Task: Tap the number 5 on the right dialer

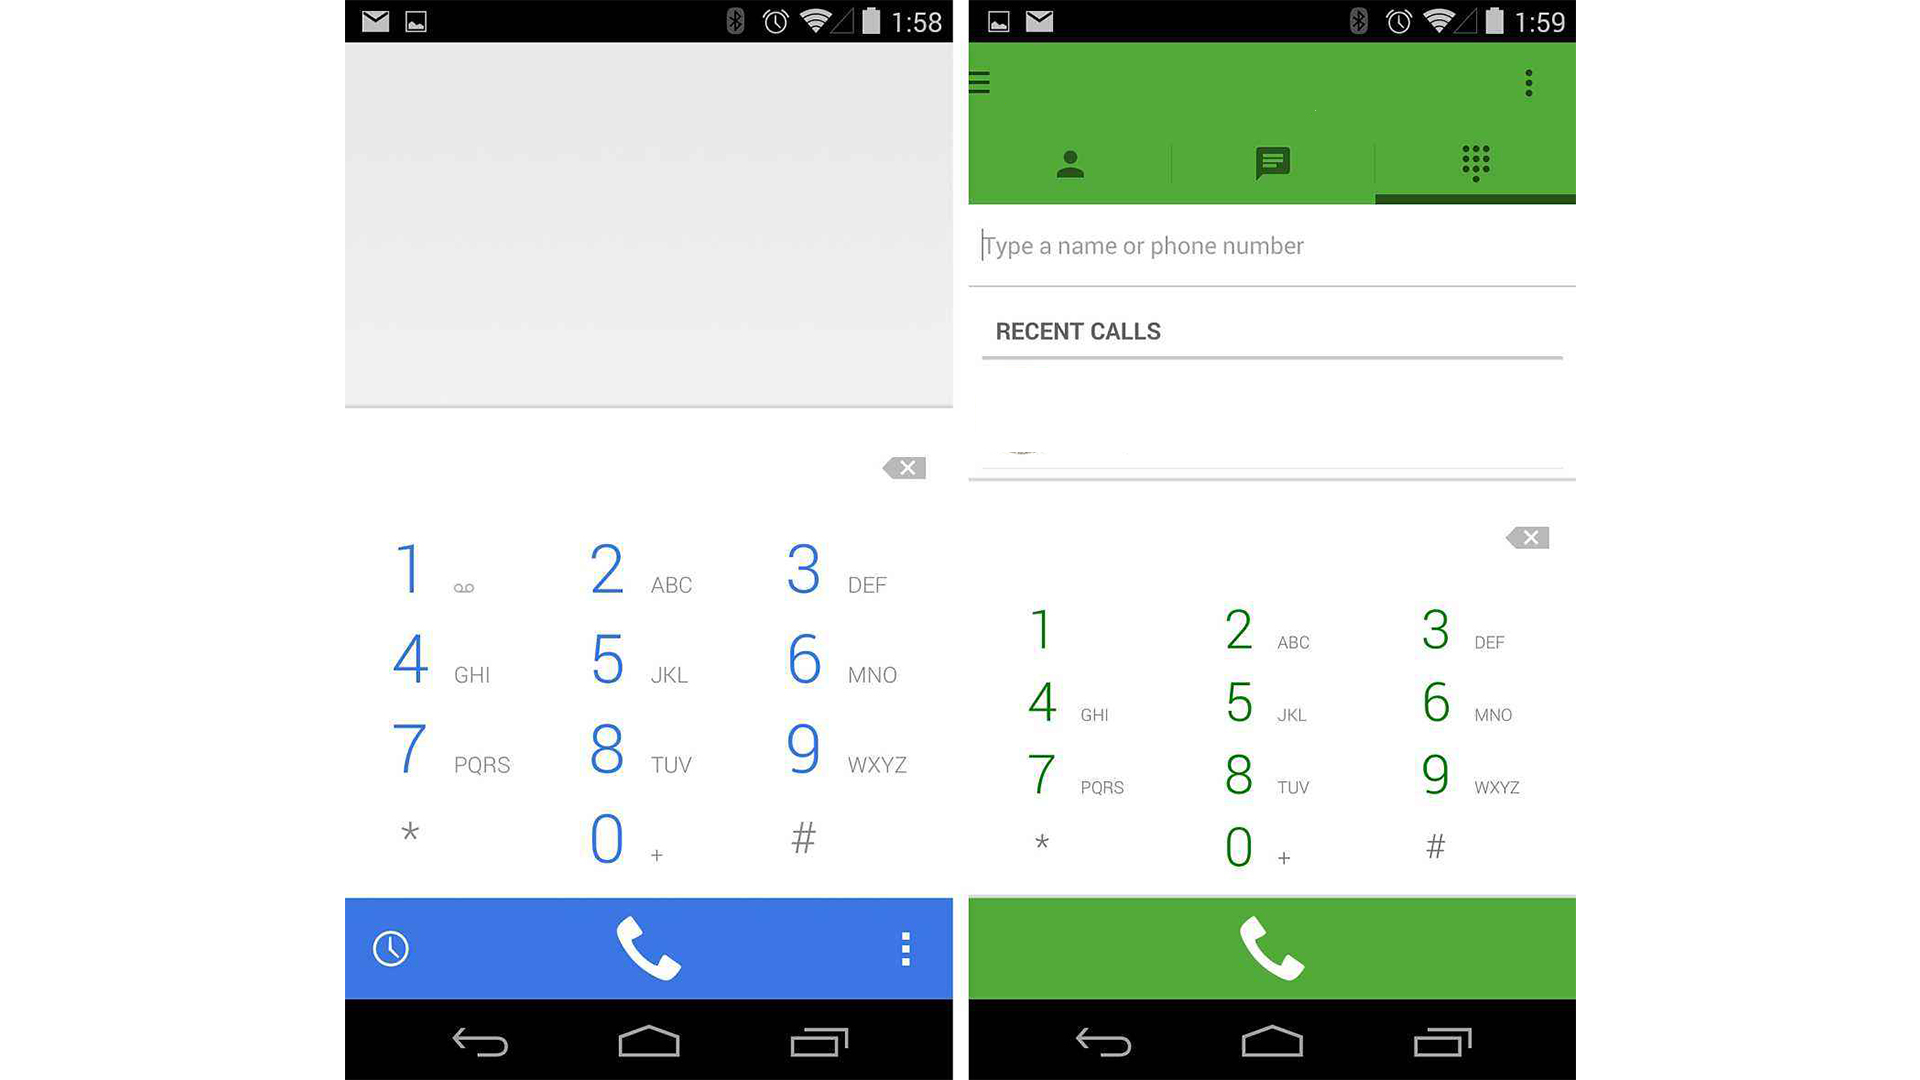Action: pyautogui.click(x=1240, y=700)
